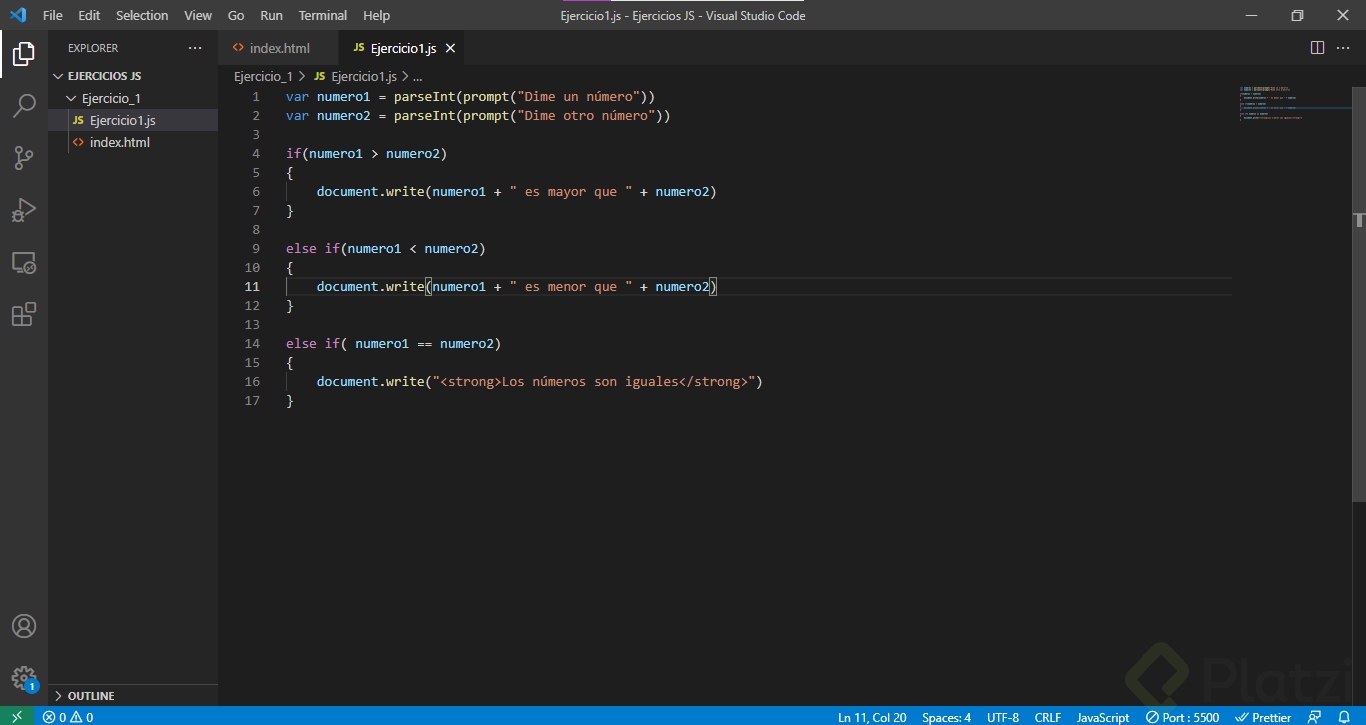
Task: Open editor more actions ellipsis
Action: 1343,48
